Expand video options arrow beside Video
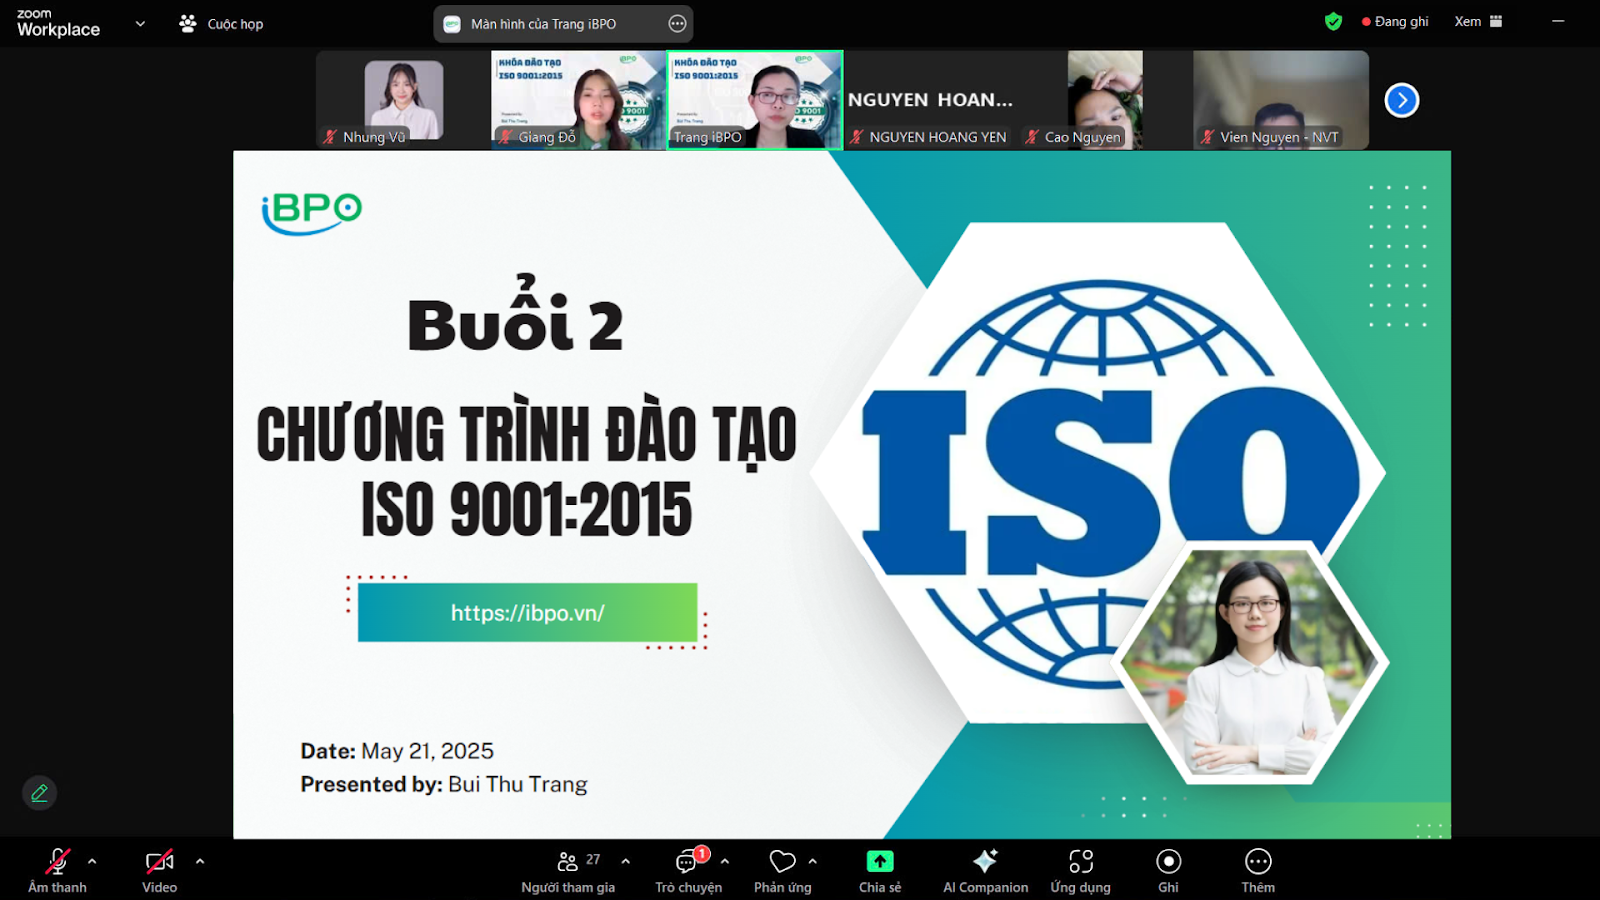The image size is (1600, 900). pos(200,861)
